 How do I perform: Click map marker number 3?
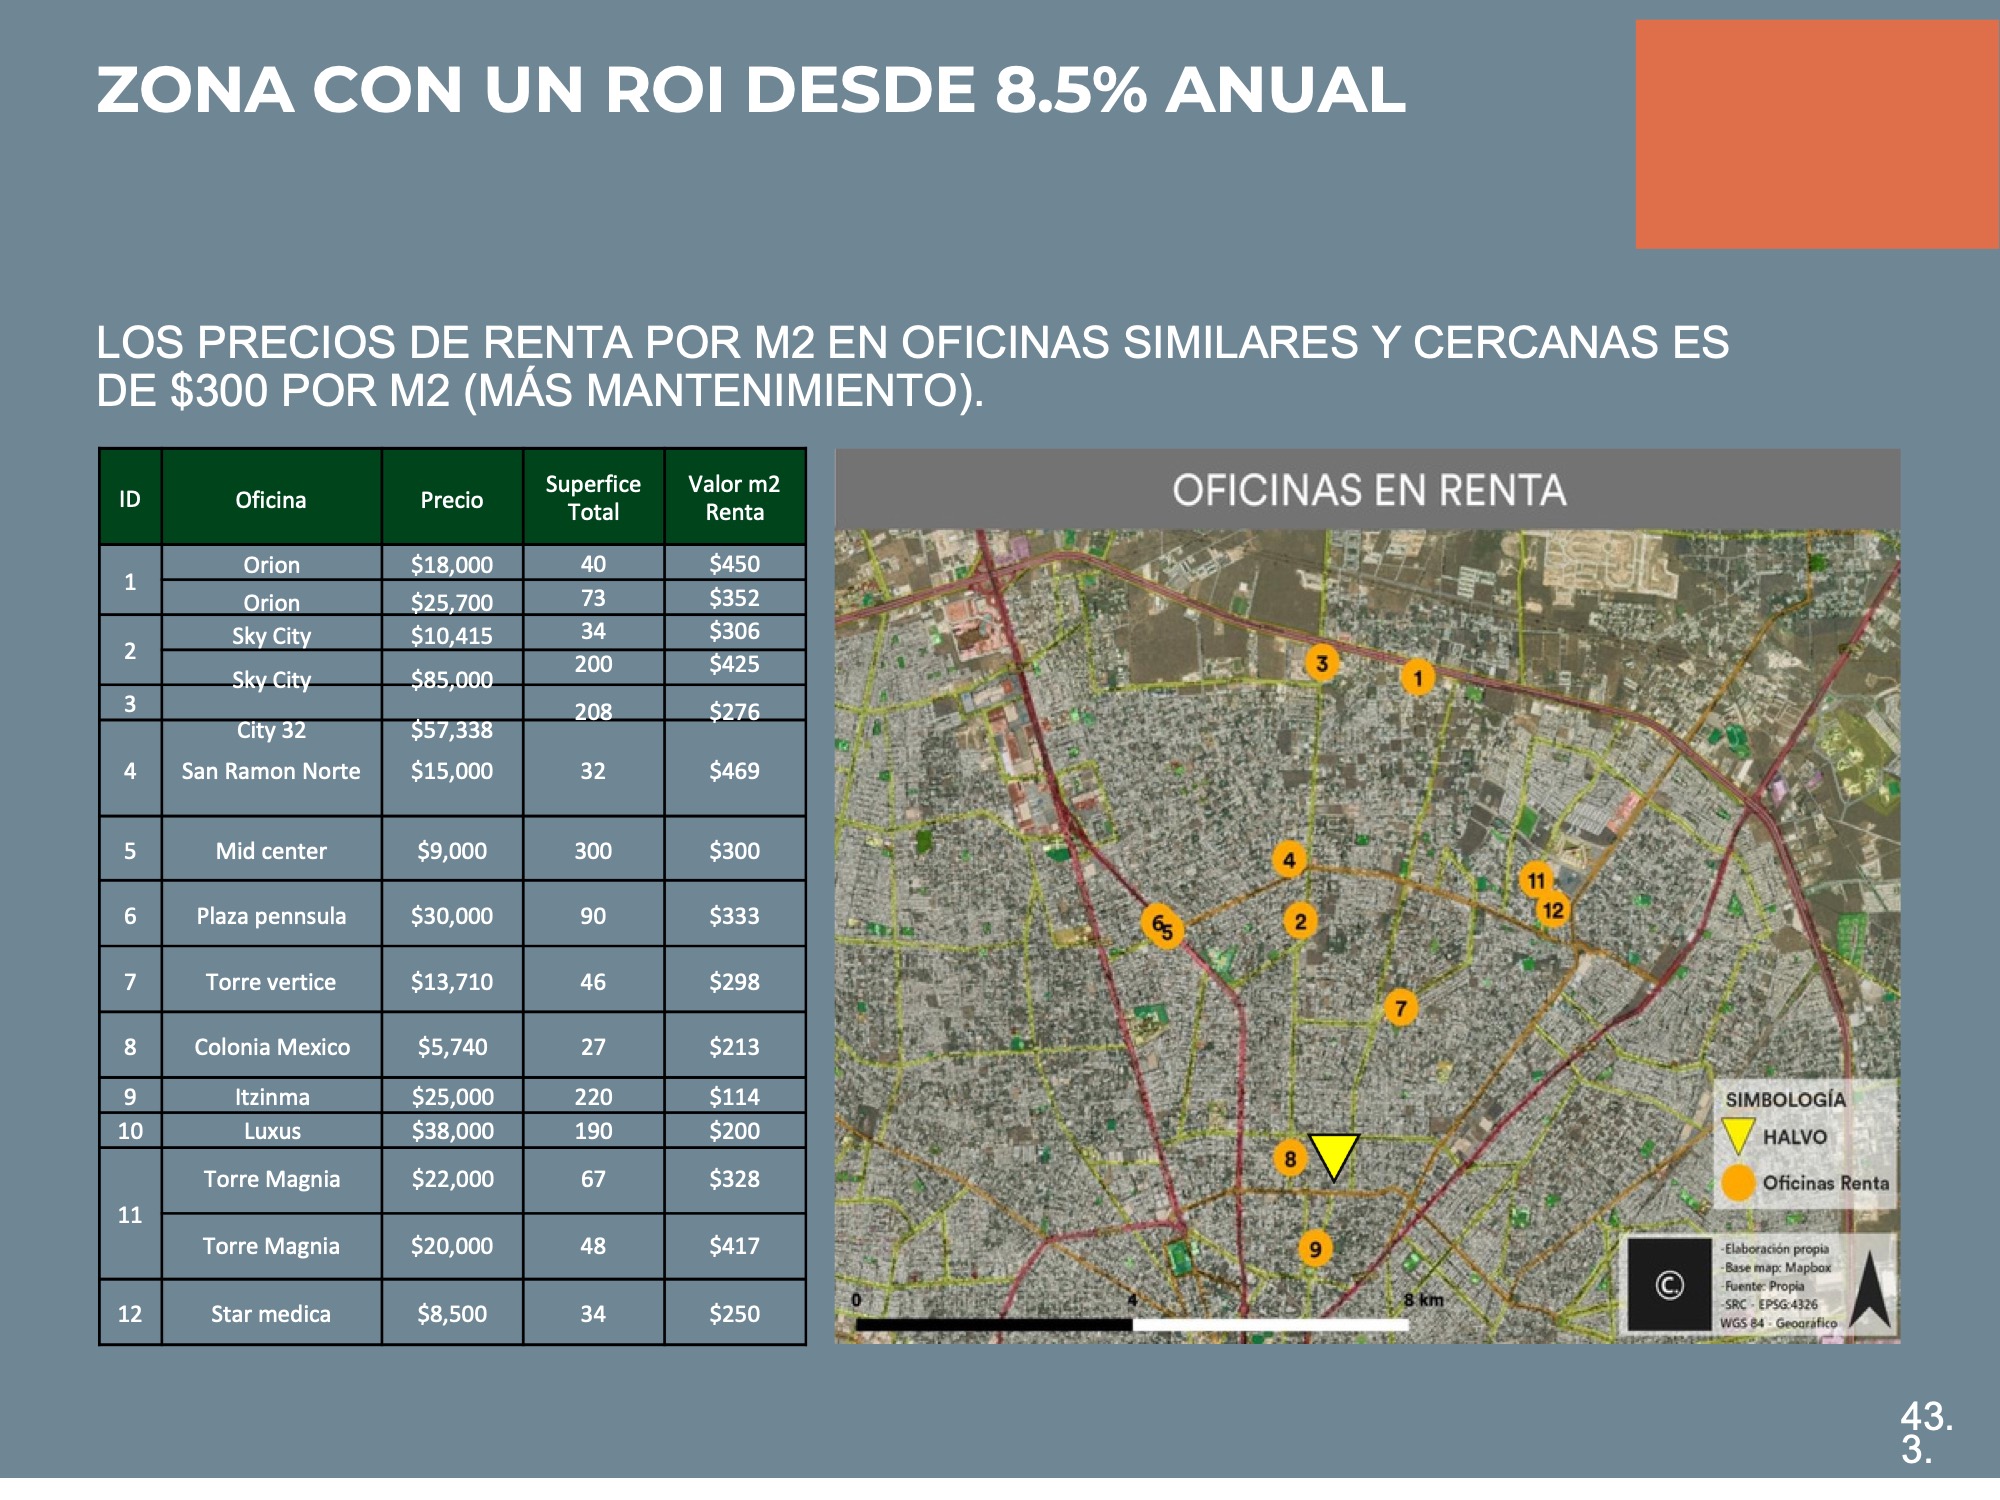point(1322,663)
